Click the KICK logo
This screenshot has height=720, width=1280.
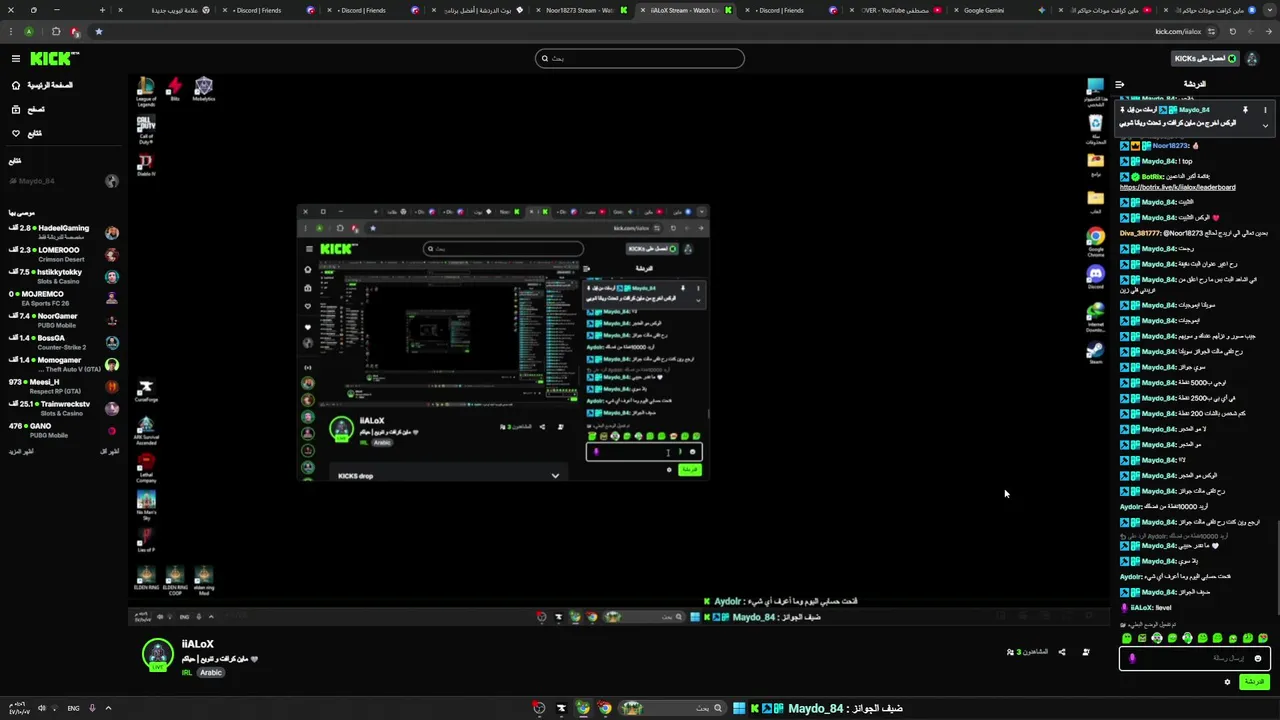[x=54, y=59]
